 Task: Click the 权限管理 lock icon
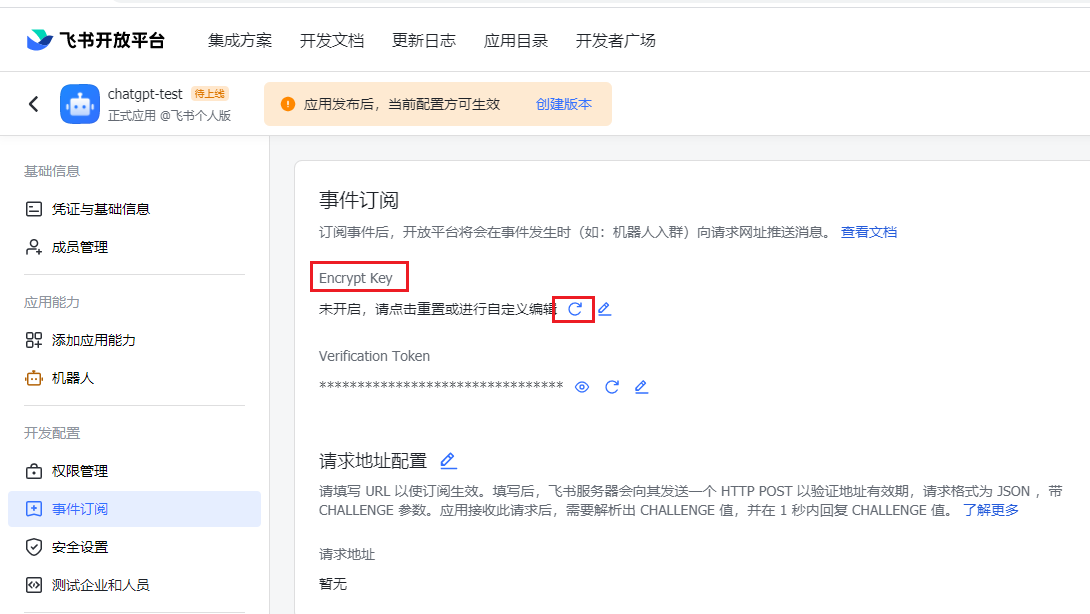[33, 471]
